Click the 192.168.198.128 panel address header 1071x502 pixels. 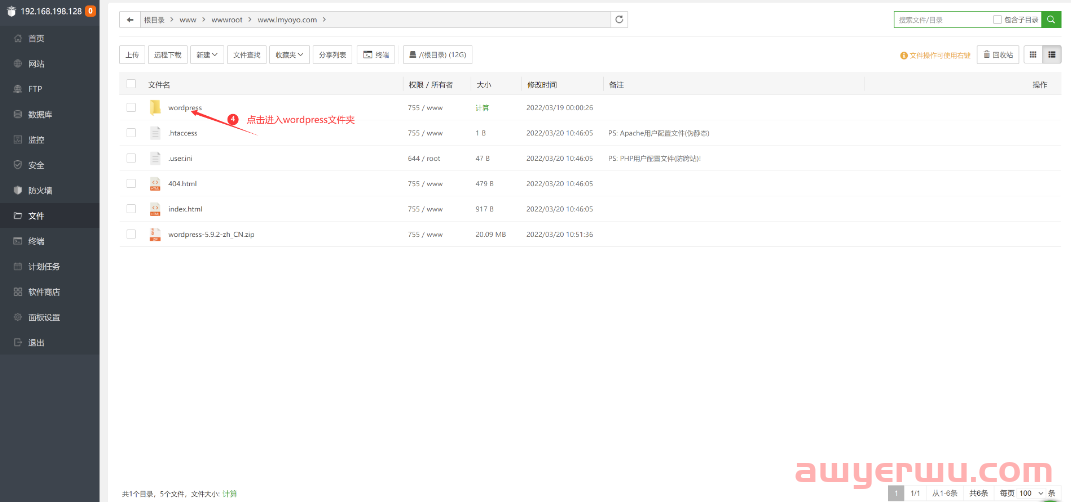pos(51,12)
